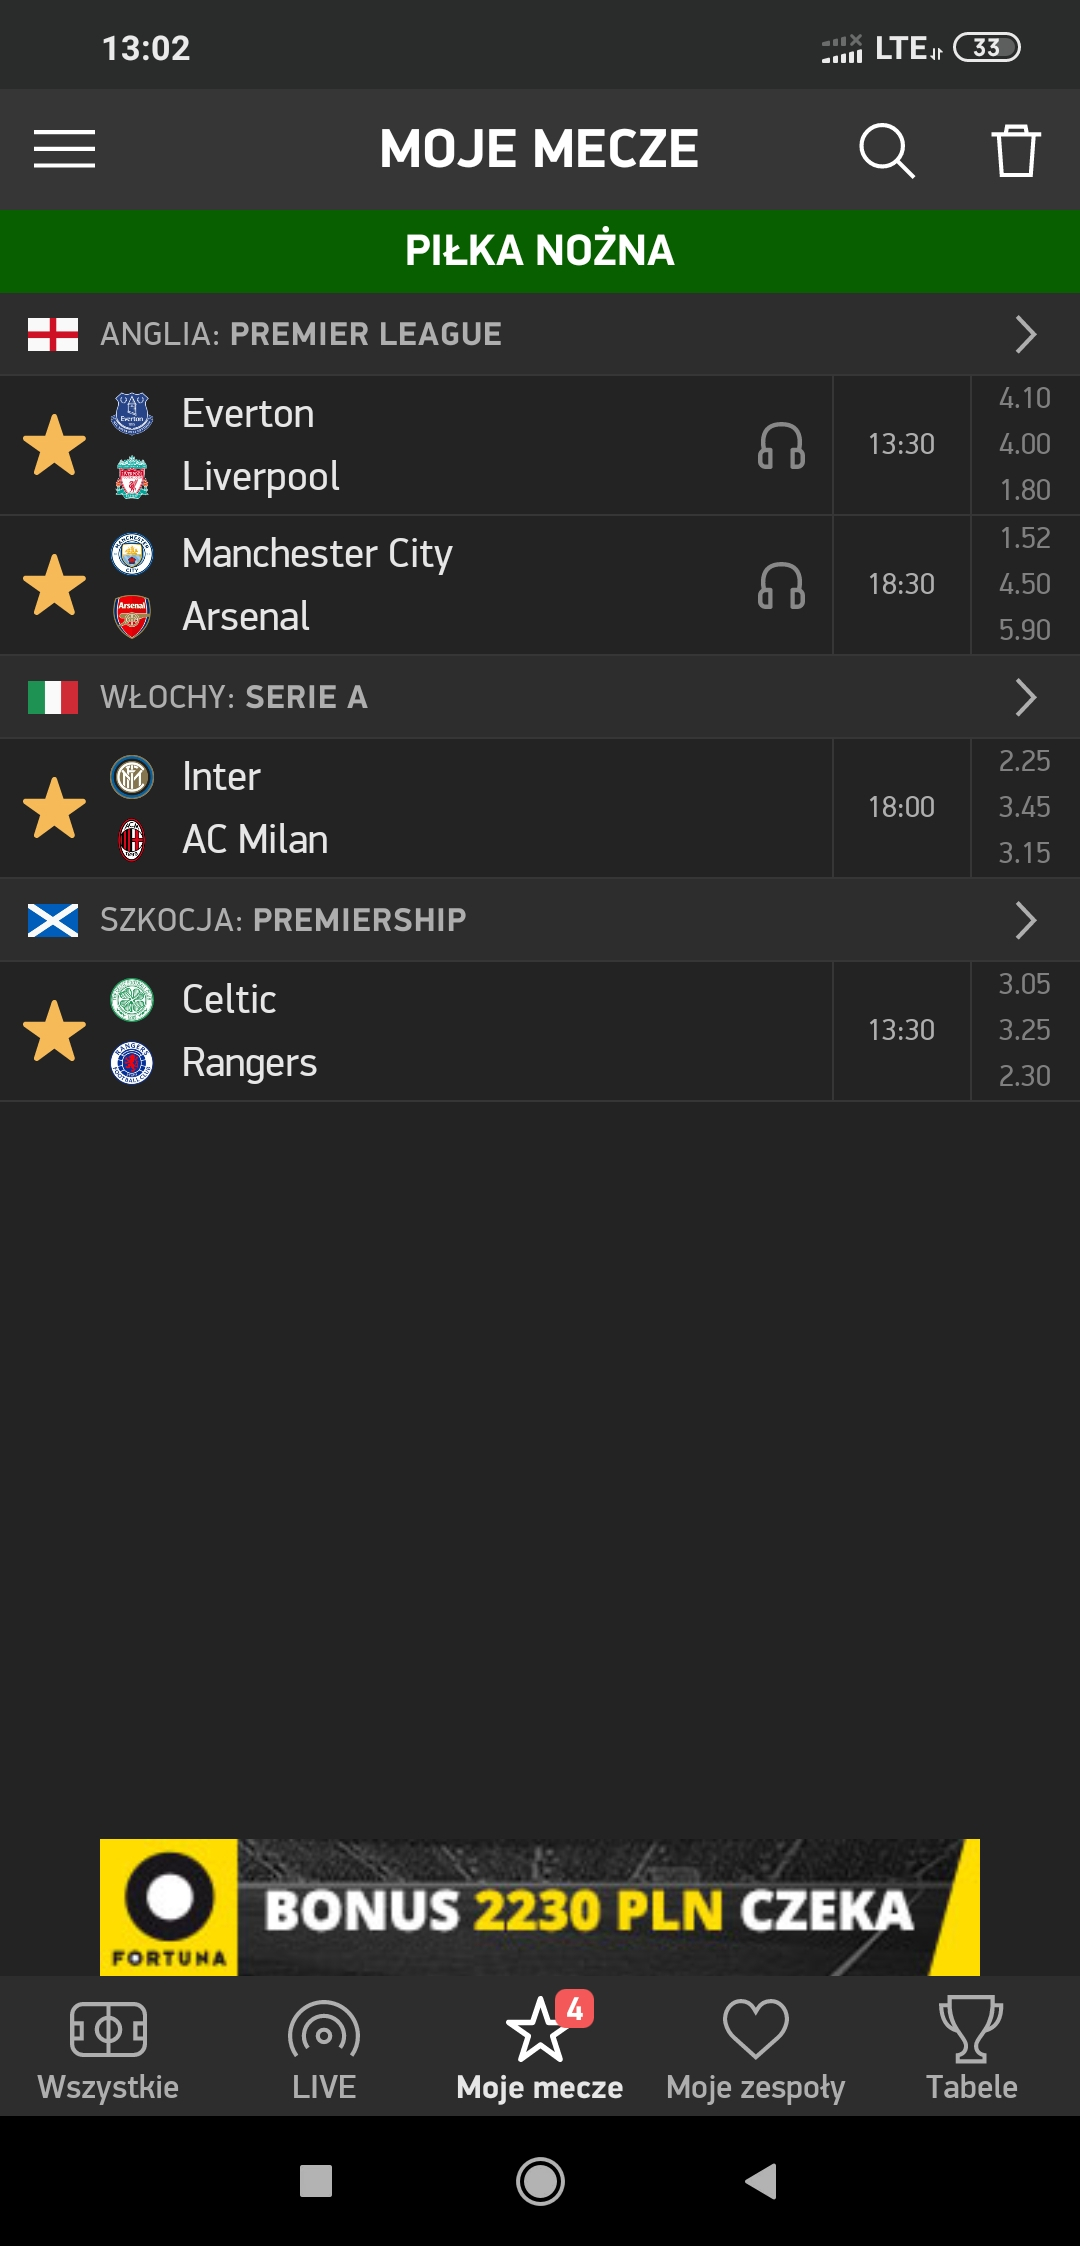The height and width of the screenshot is (2246, 1080).
Task: Open the Włochy Serie A chevron
Action: pos(1025,697)
